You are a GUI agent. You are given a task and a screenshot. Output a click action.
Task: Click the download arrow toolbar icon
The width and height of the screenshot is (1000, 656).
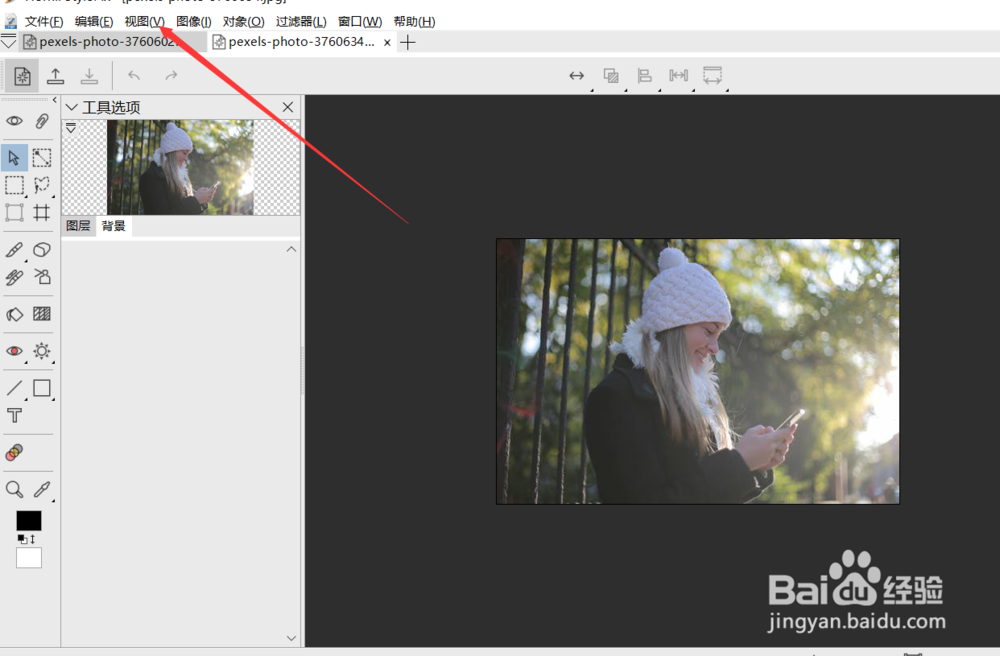(x=89, y=76)
